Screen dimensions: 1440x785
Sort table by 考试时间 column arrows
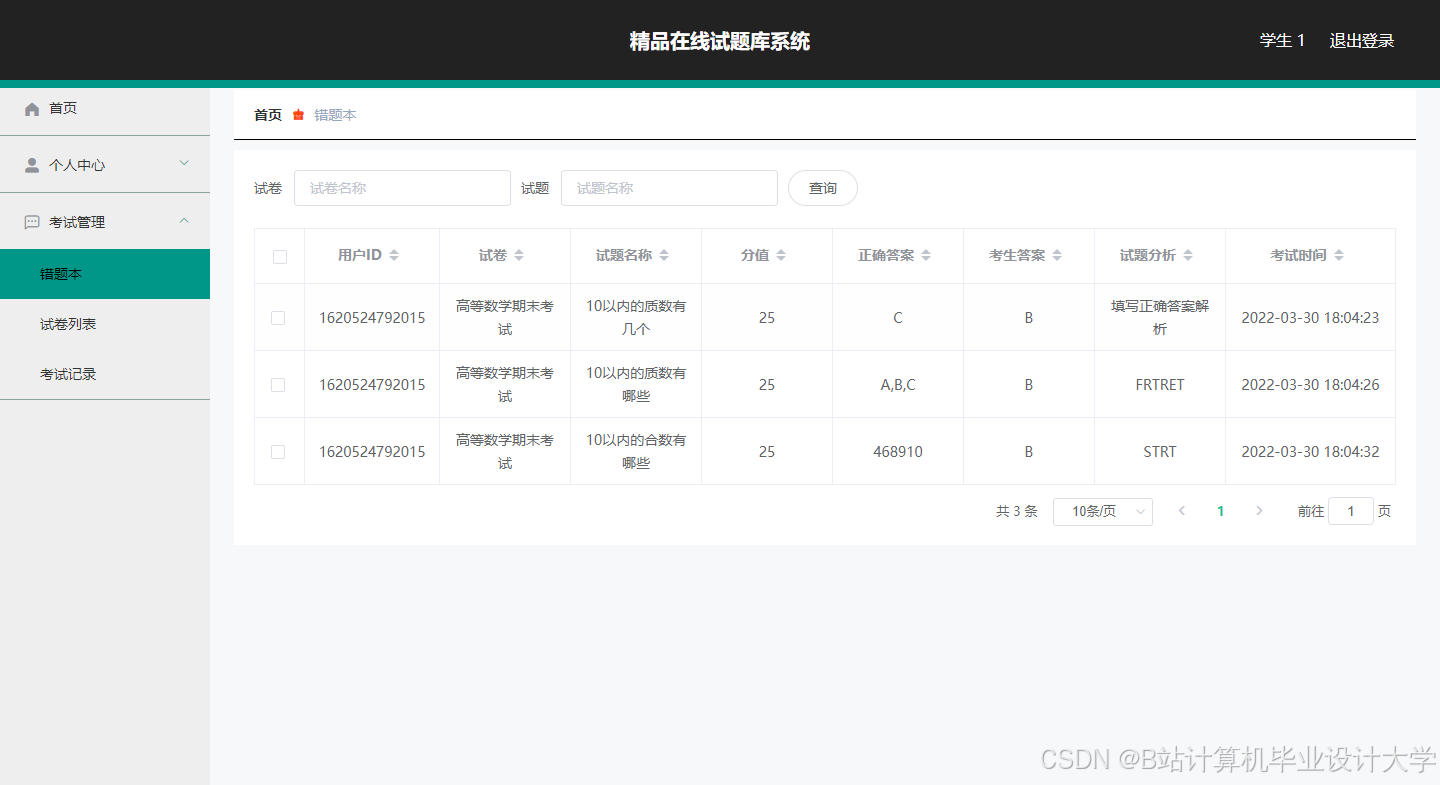(1339, 256)
